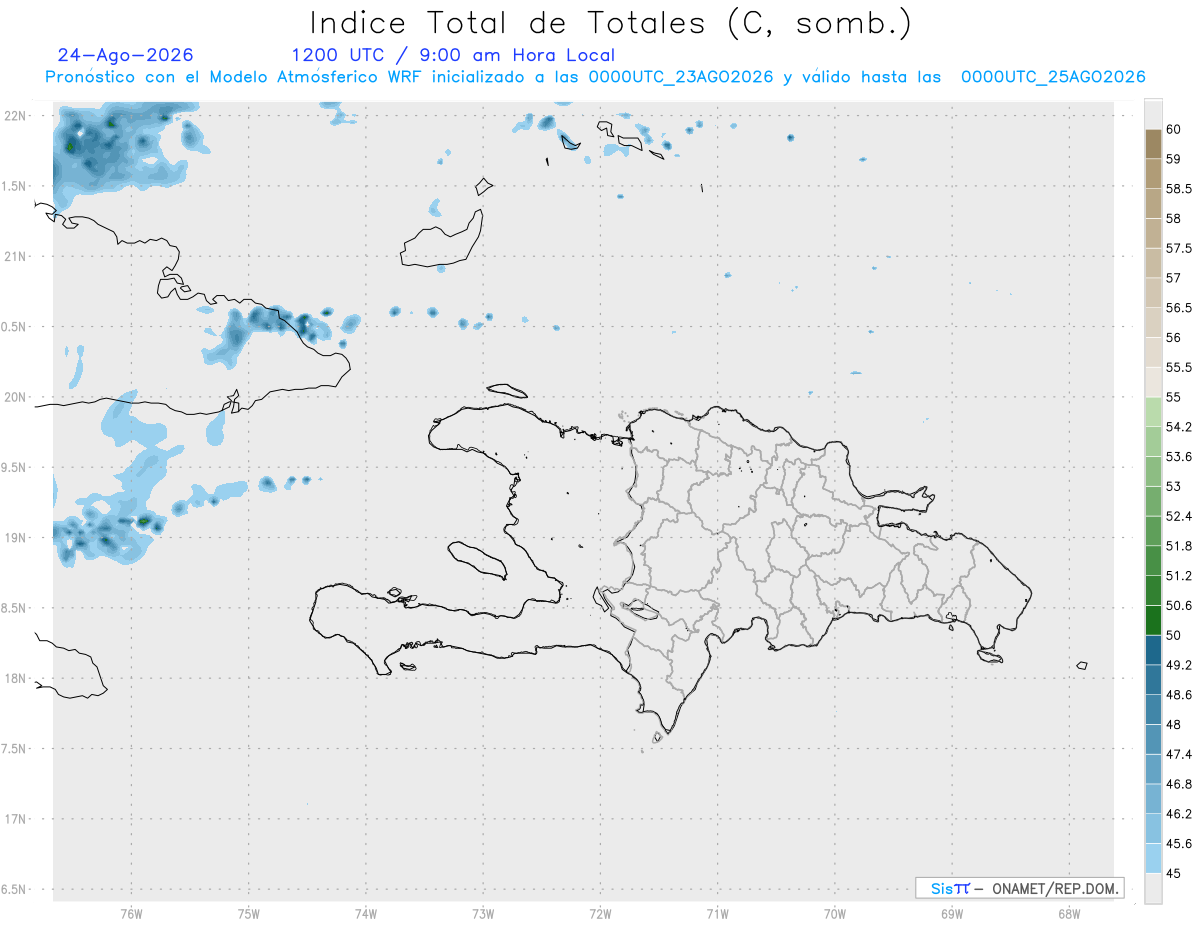This screenshot has width=1200, height=927.
Task: Click the '72W' longitude label
Action: 600,913
